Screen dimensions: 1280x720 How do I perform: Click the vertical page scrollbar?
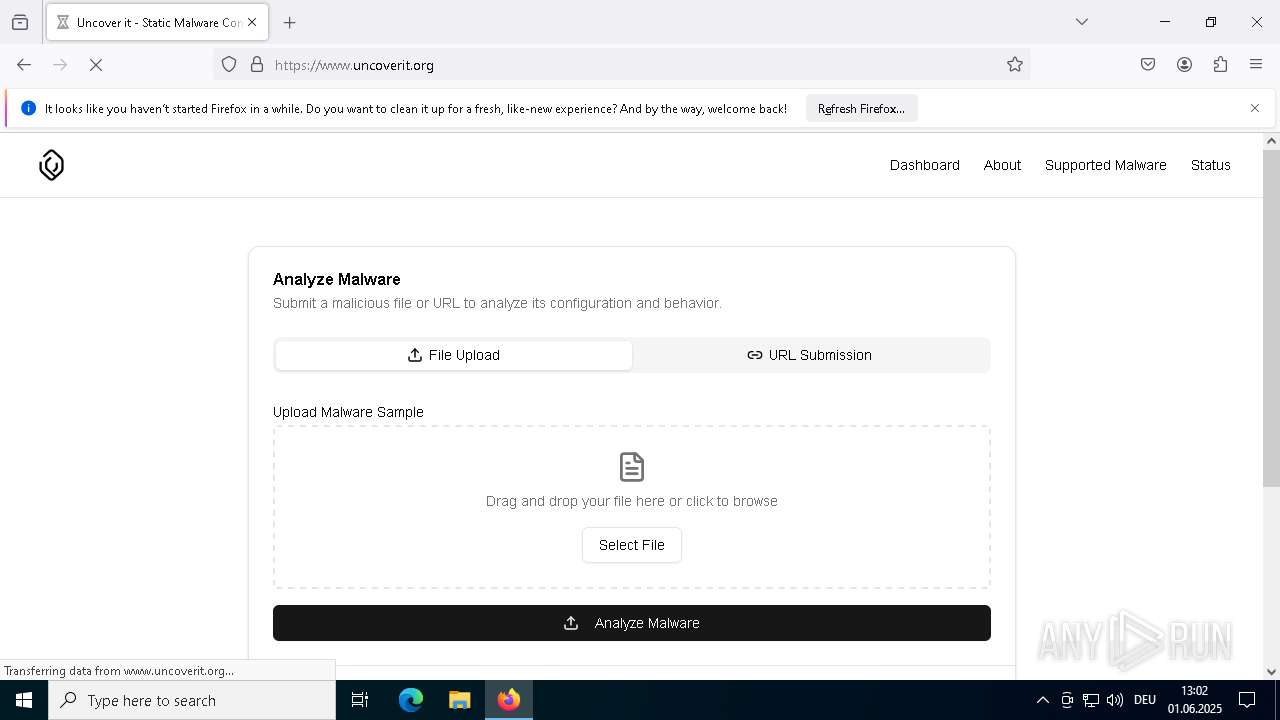pos(1271,320)
